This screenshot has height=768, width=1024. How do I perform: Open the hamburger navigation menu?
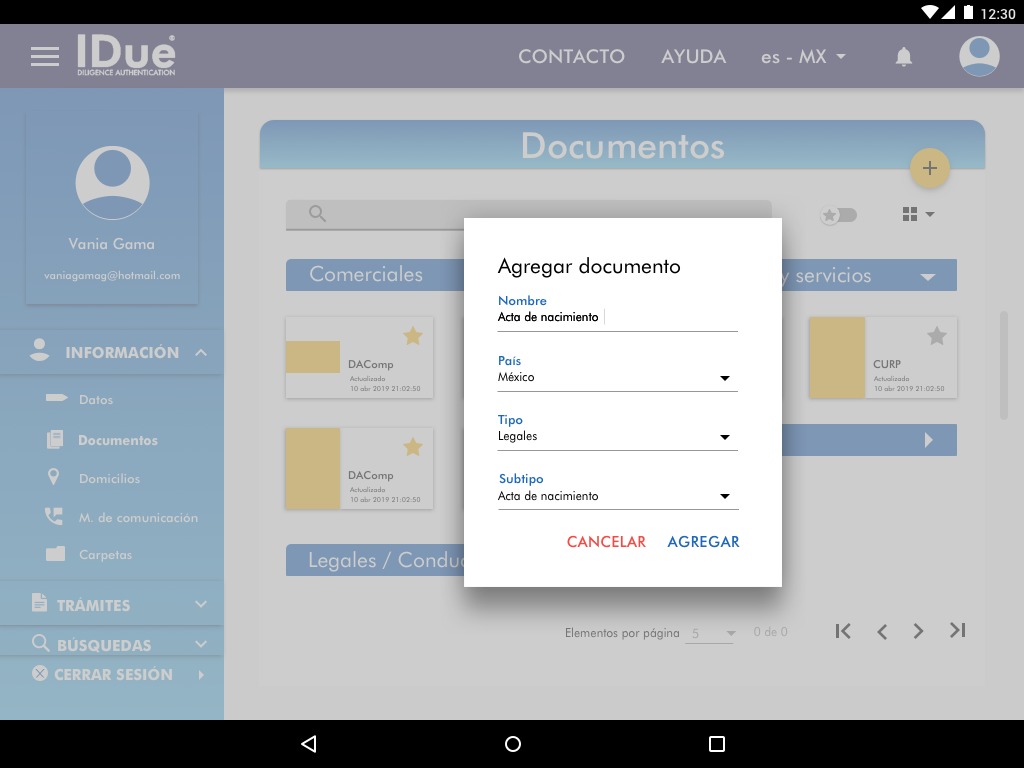pos(45,57)
